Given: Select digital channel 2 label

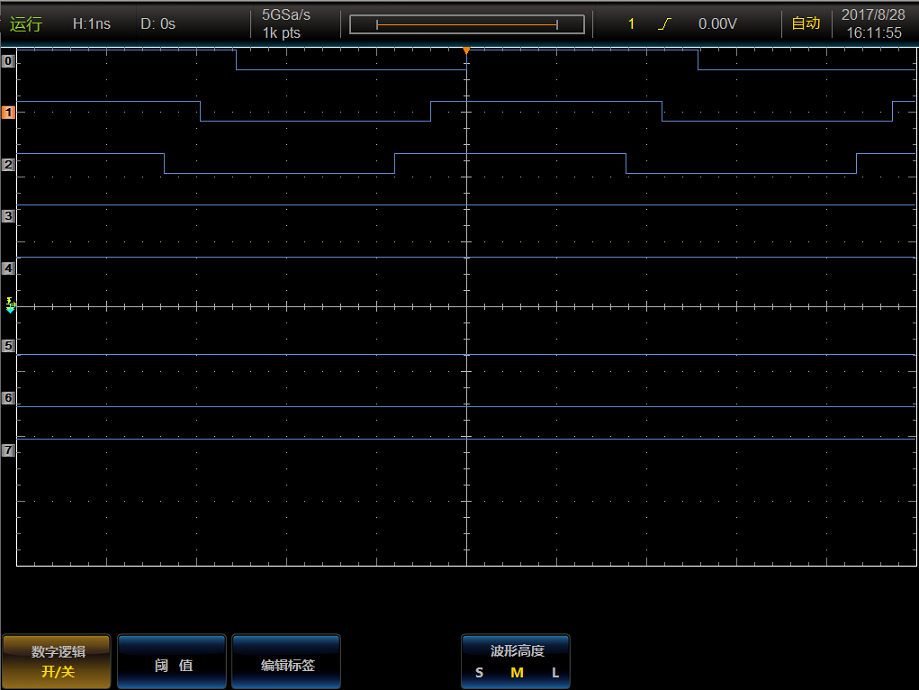Looking at the screenshot, I should coord(8,164).
